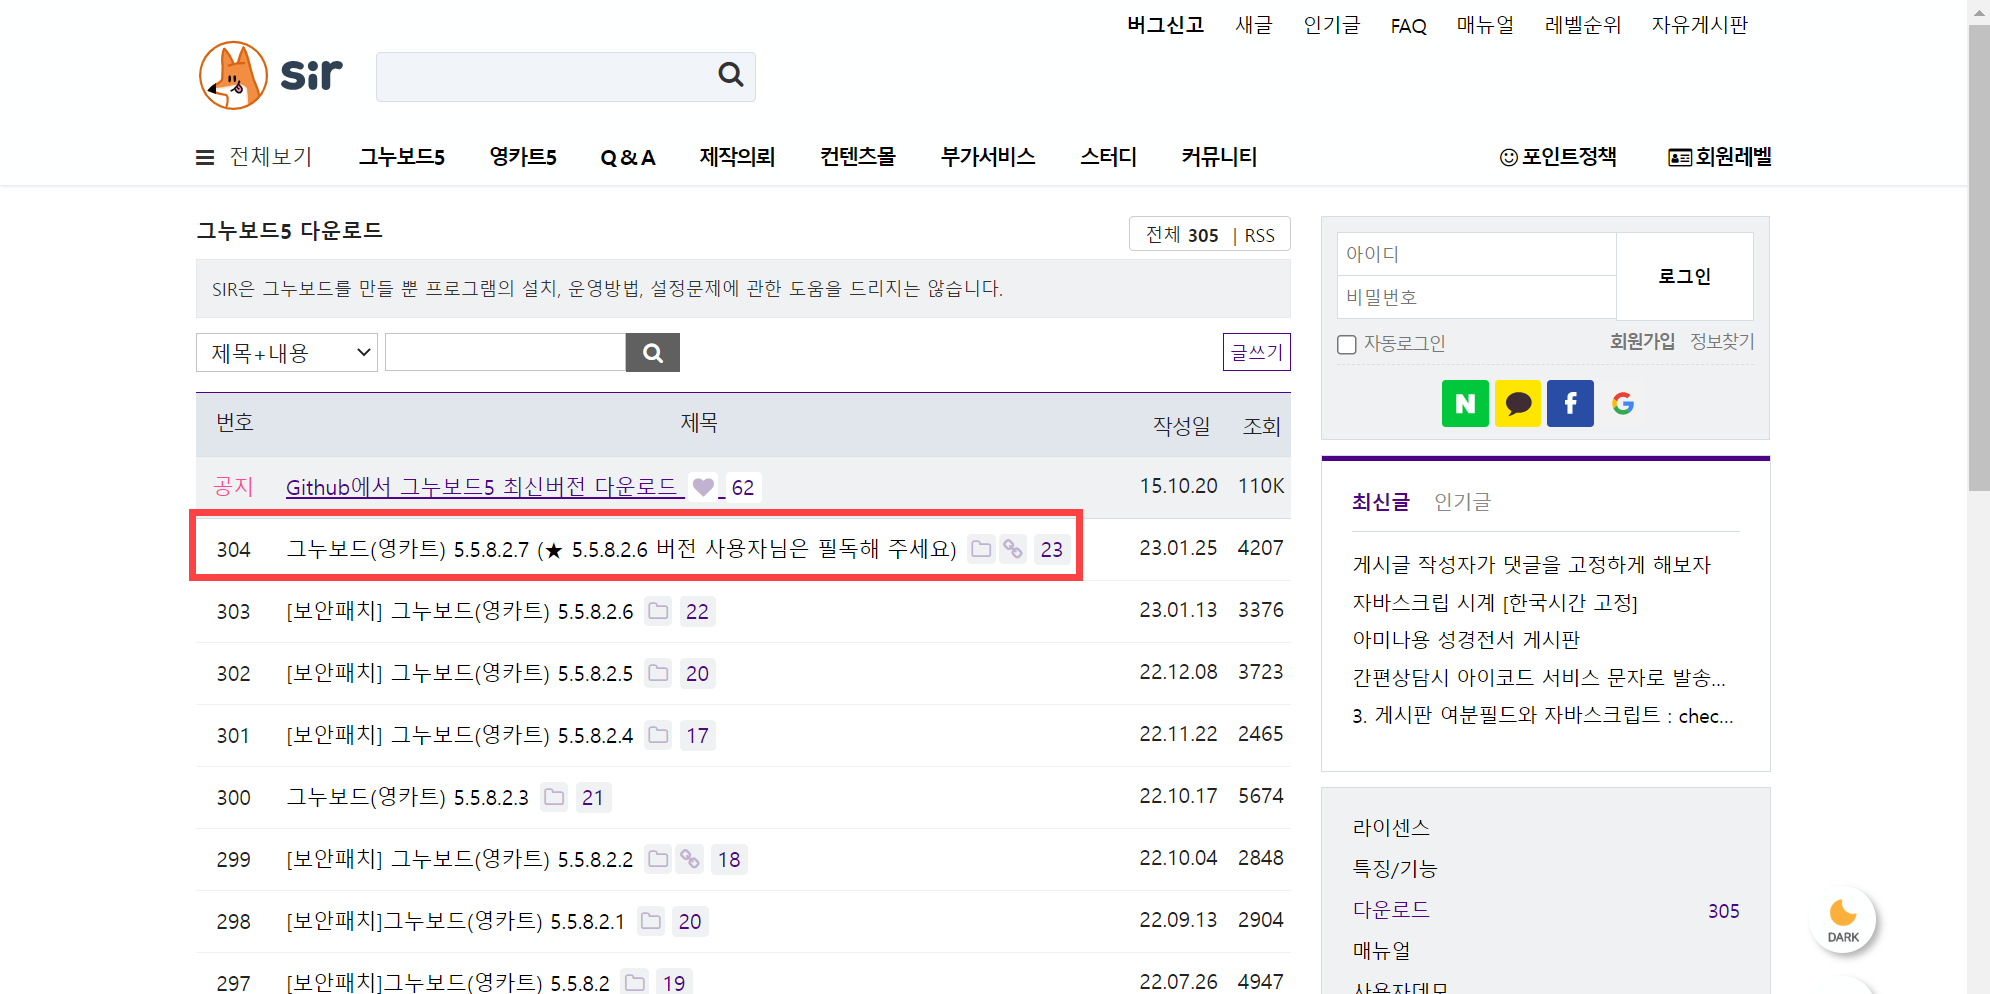
Task: Open the 제작의뢰 main menu
Action: pos(738,157)
